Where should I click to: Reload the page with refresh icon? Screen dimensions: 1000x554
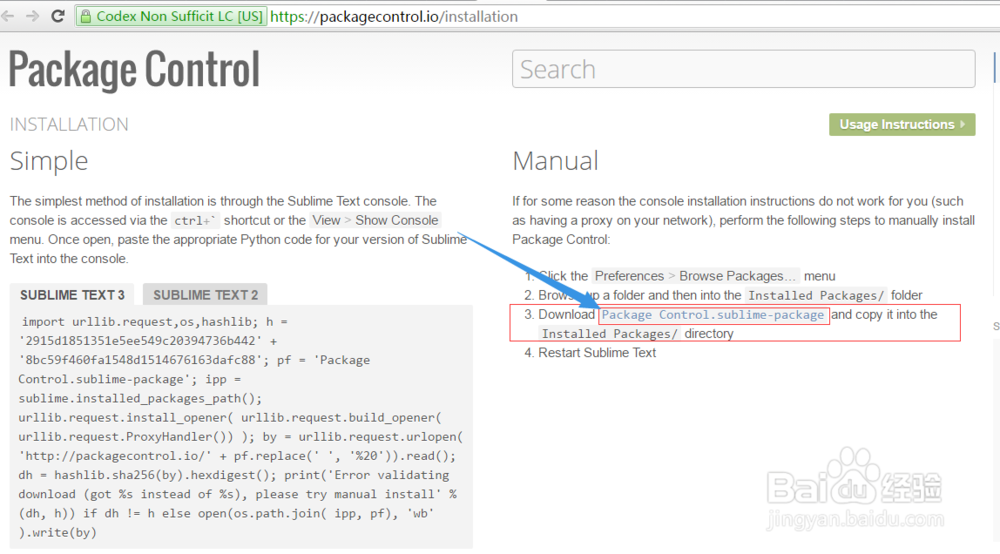58,16
